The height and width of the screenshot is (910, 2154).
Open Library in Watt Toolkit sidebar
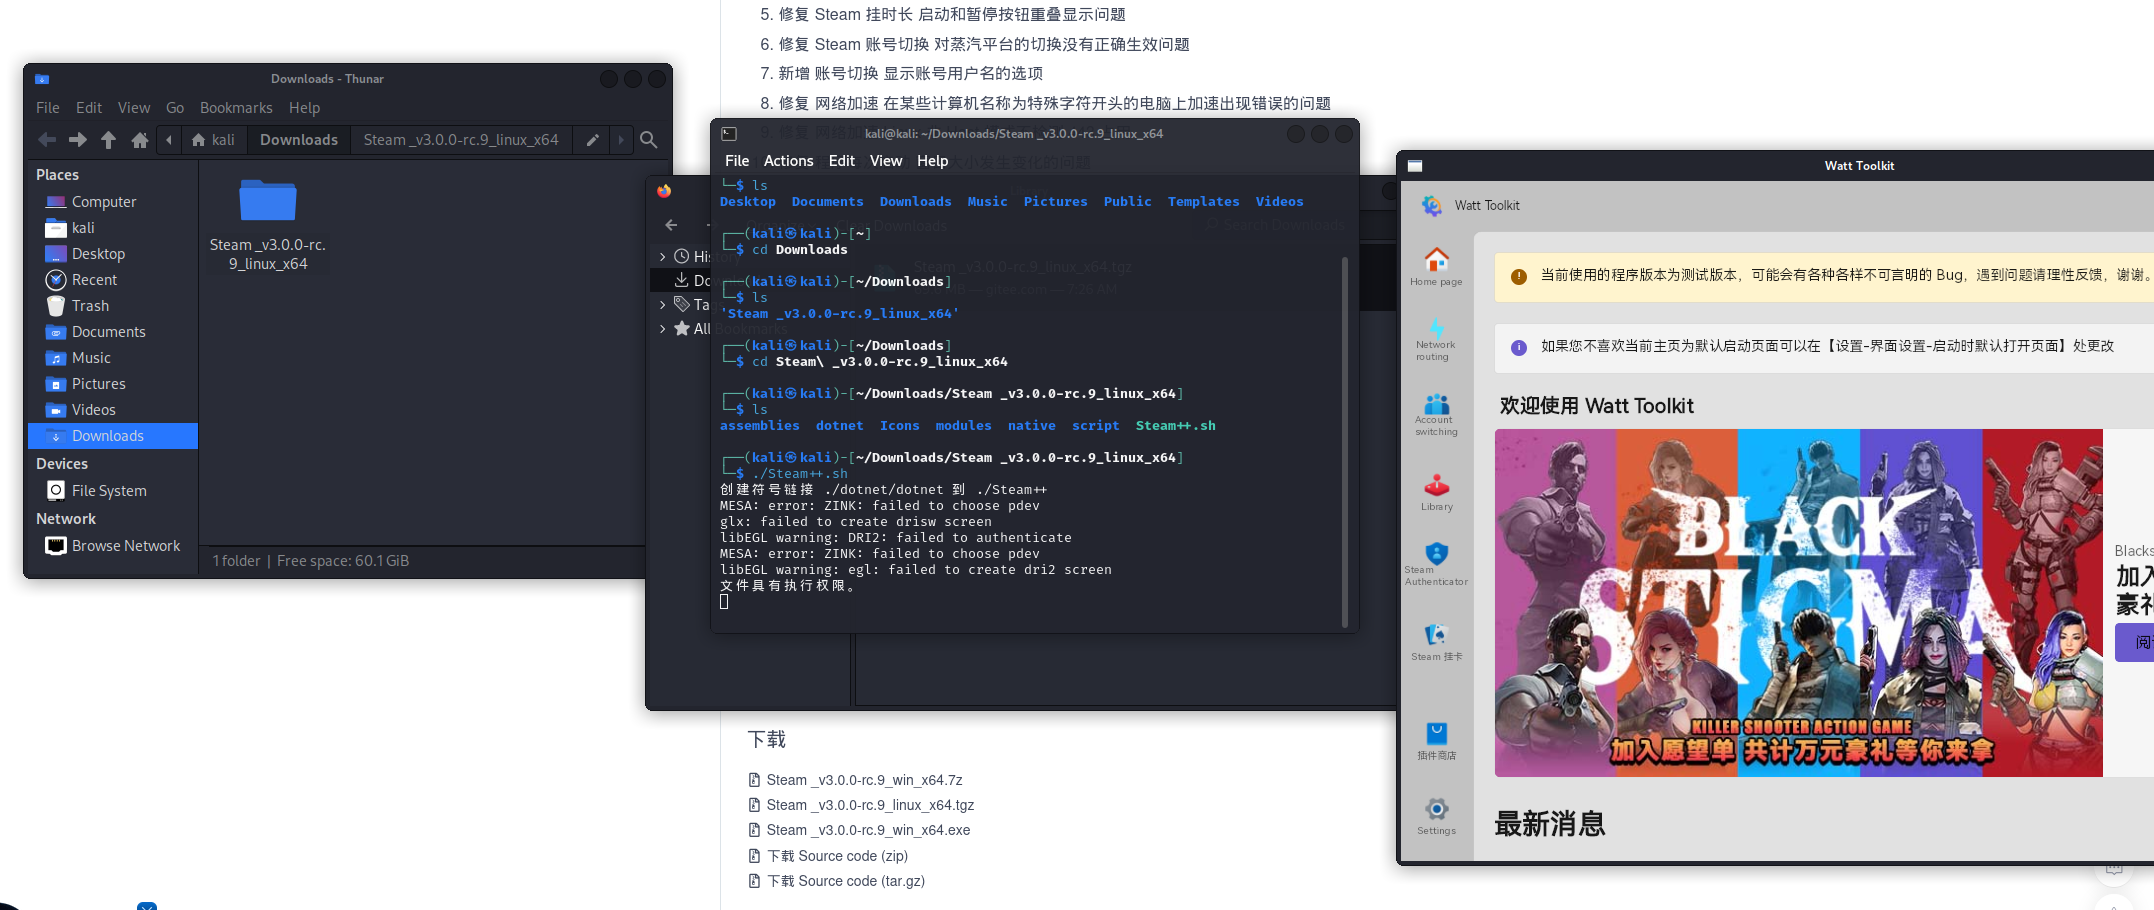click(1436, 492)
